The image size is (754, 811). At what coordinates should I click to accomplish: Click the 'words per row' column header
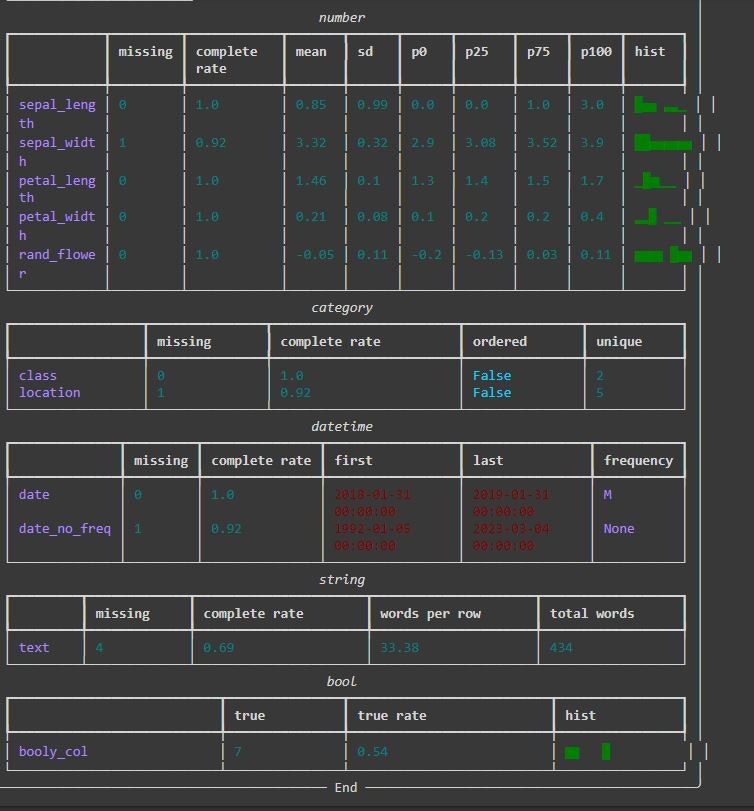tap(430, 613)
